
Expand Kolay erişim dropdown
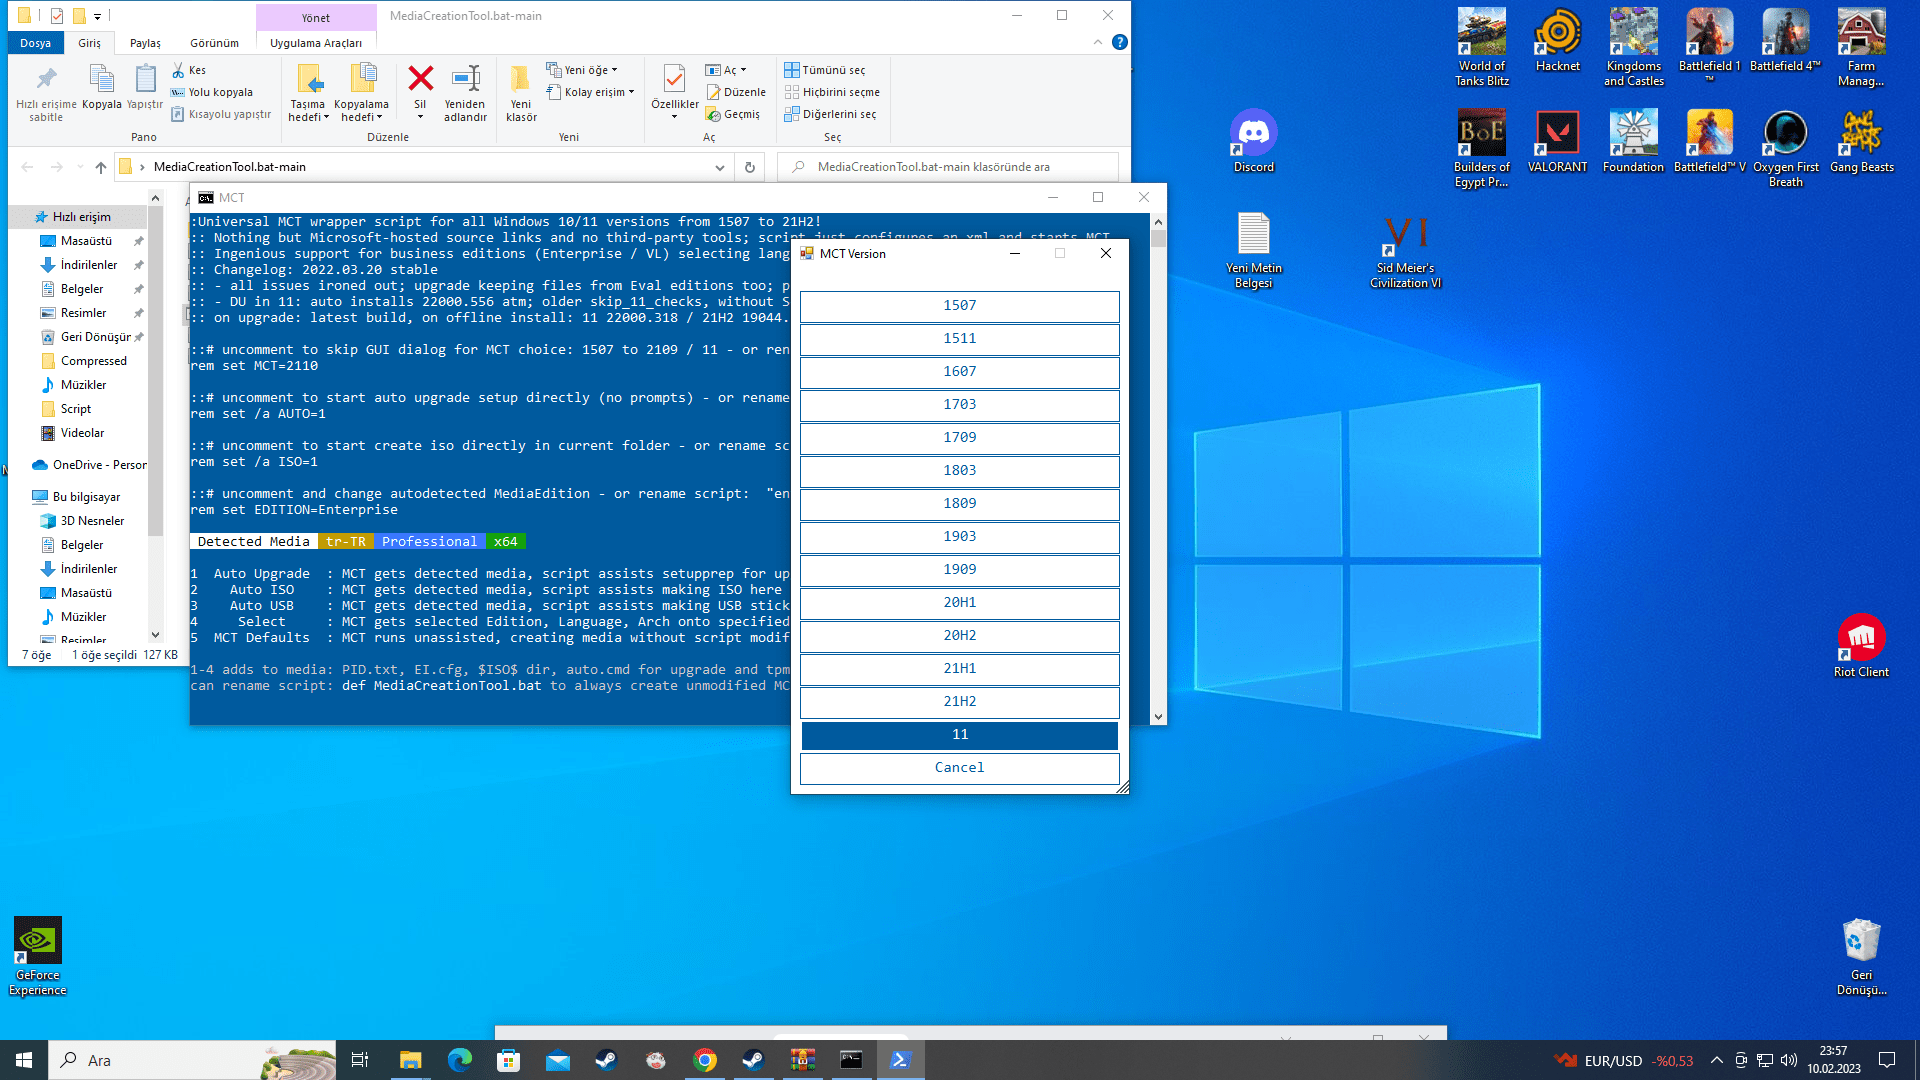[590, 92]
